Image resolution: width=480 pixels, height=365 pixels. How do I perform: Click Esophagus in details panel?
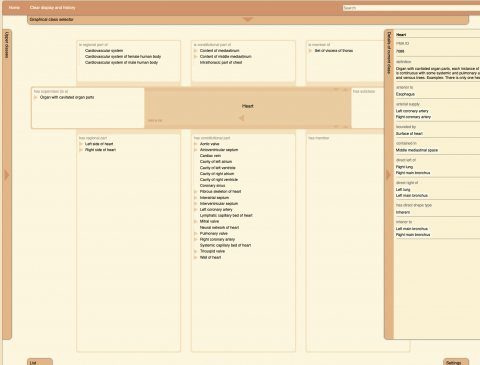405,94
